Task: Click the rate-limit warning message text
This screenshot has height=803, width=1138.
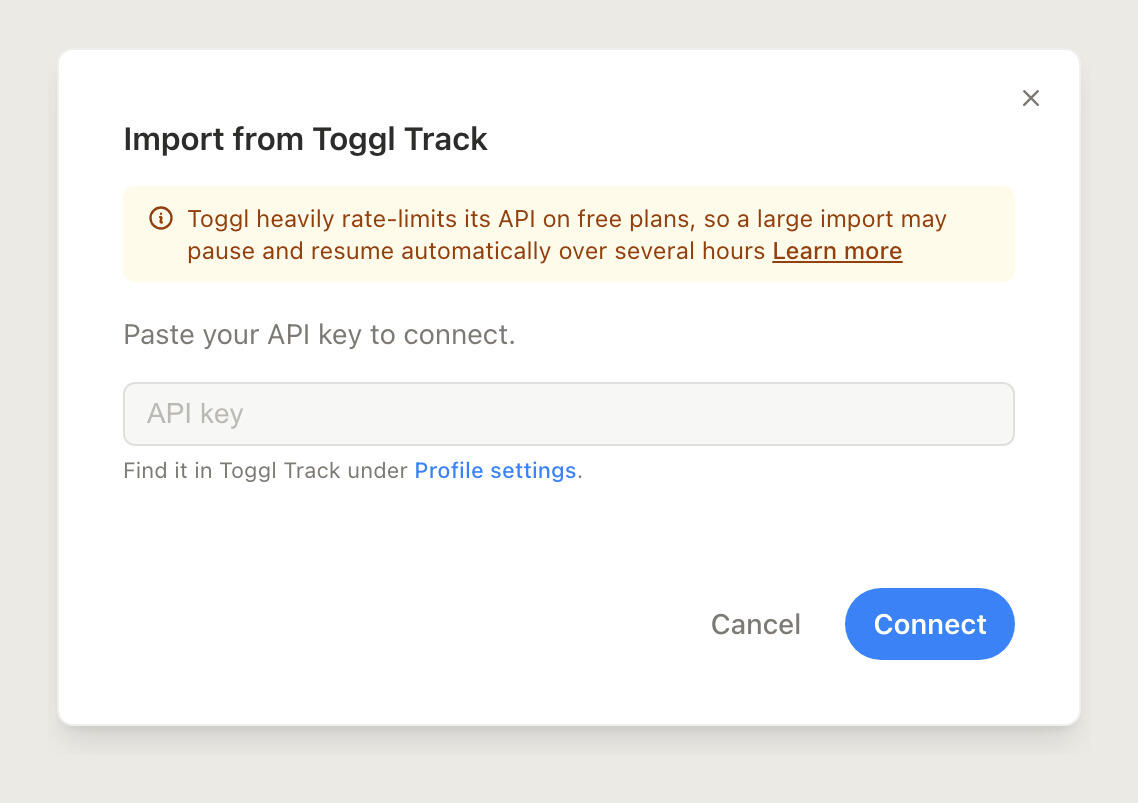Action: click(567, 235)
